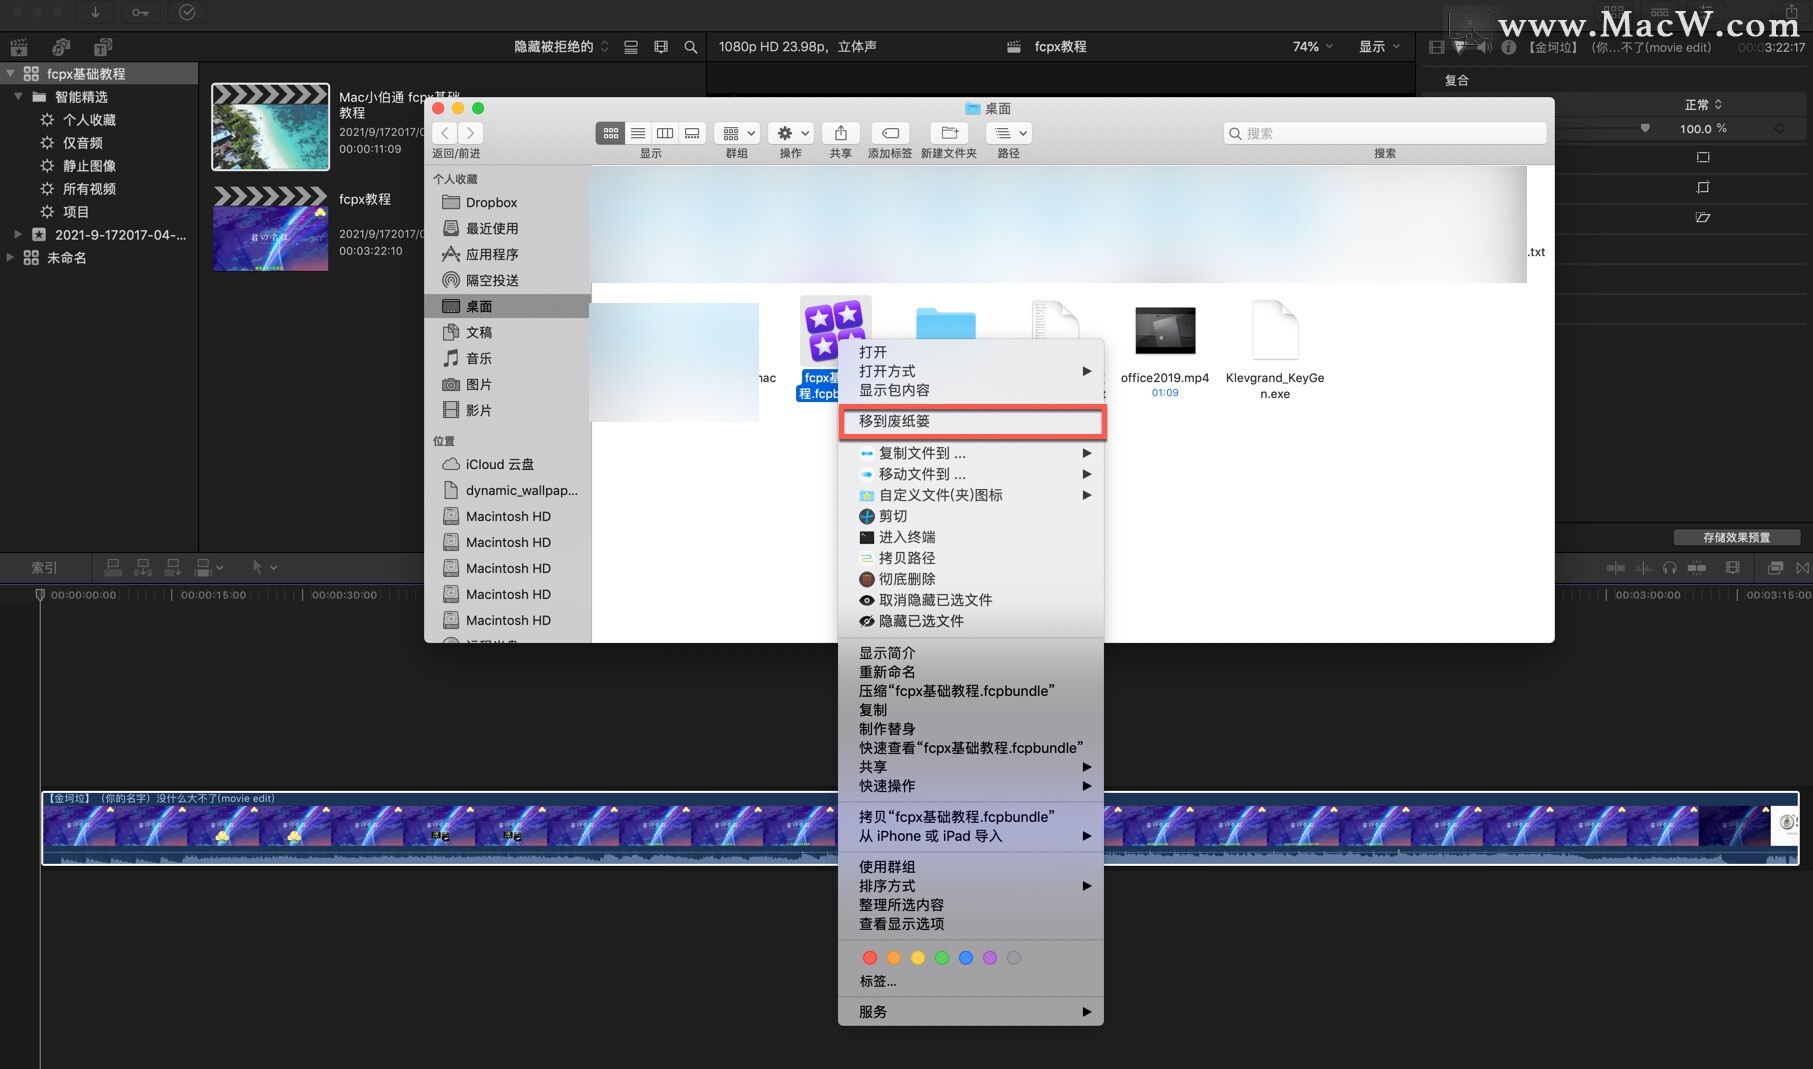This screenshot has height=1069, width=1813.
Task: Toggle browser clip appearance list icon
Action: click(631, 47)
